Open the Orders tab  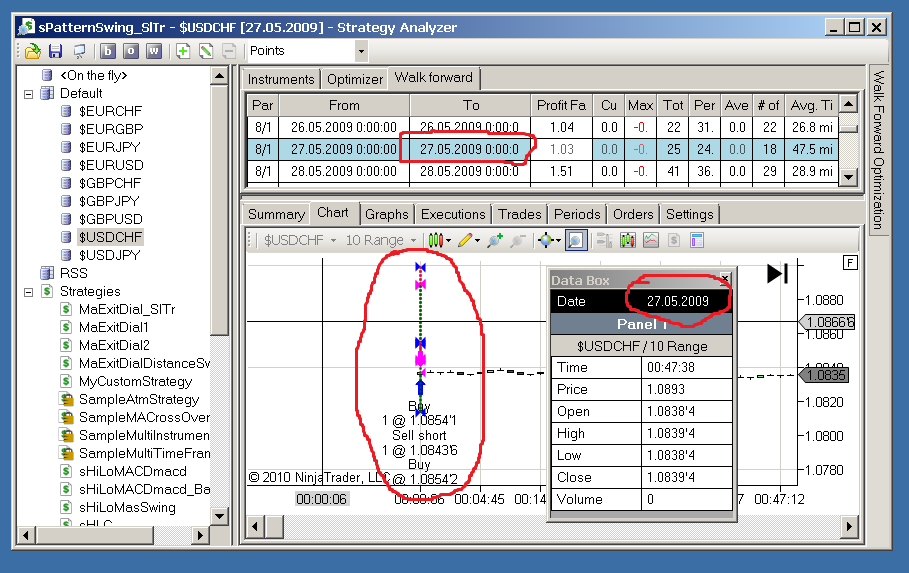633,215
